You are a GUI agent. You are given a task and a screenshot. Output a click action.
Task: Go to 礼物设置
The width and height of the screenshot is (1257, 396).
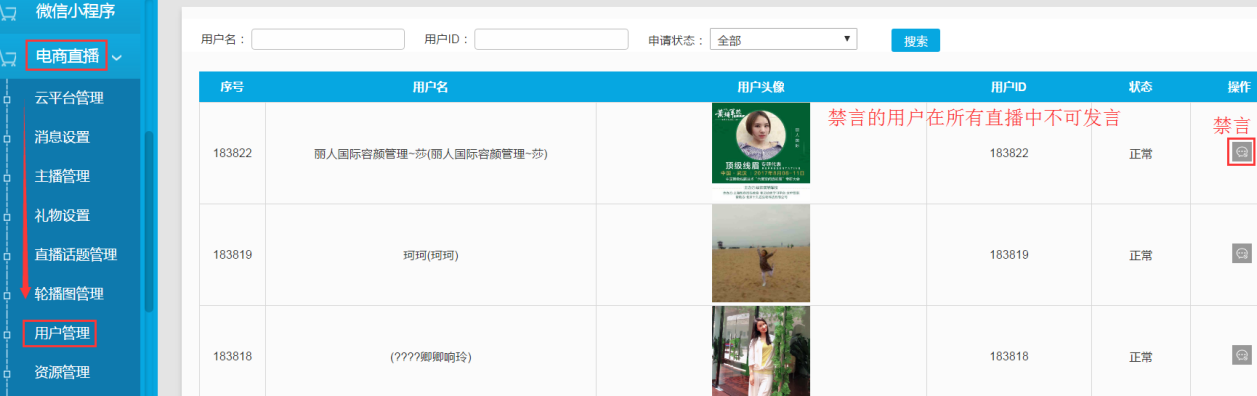[62, 215]
